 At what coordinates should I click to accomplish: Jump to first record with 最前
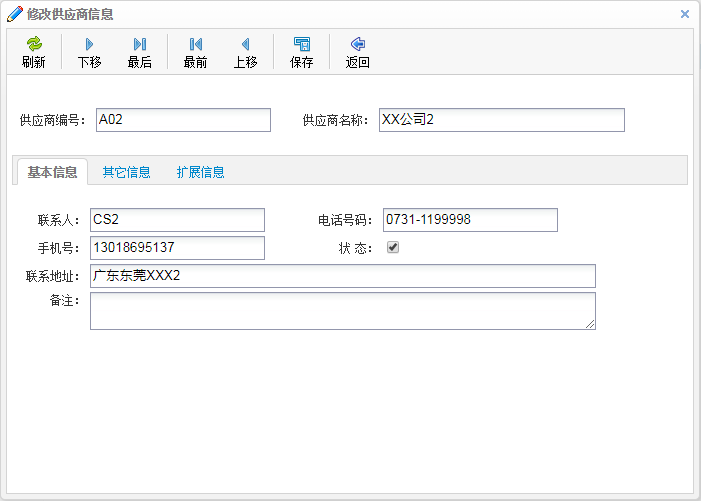[195, 52]
